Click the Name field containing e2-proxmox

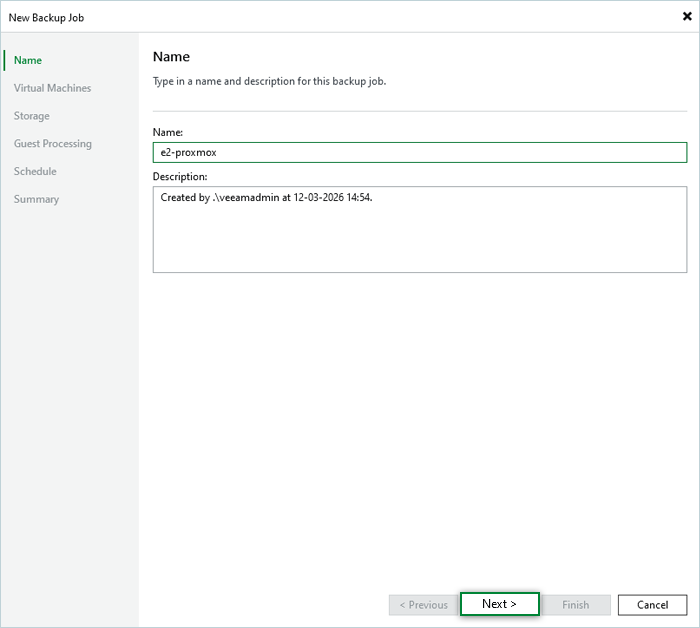[x=419, y=152]
